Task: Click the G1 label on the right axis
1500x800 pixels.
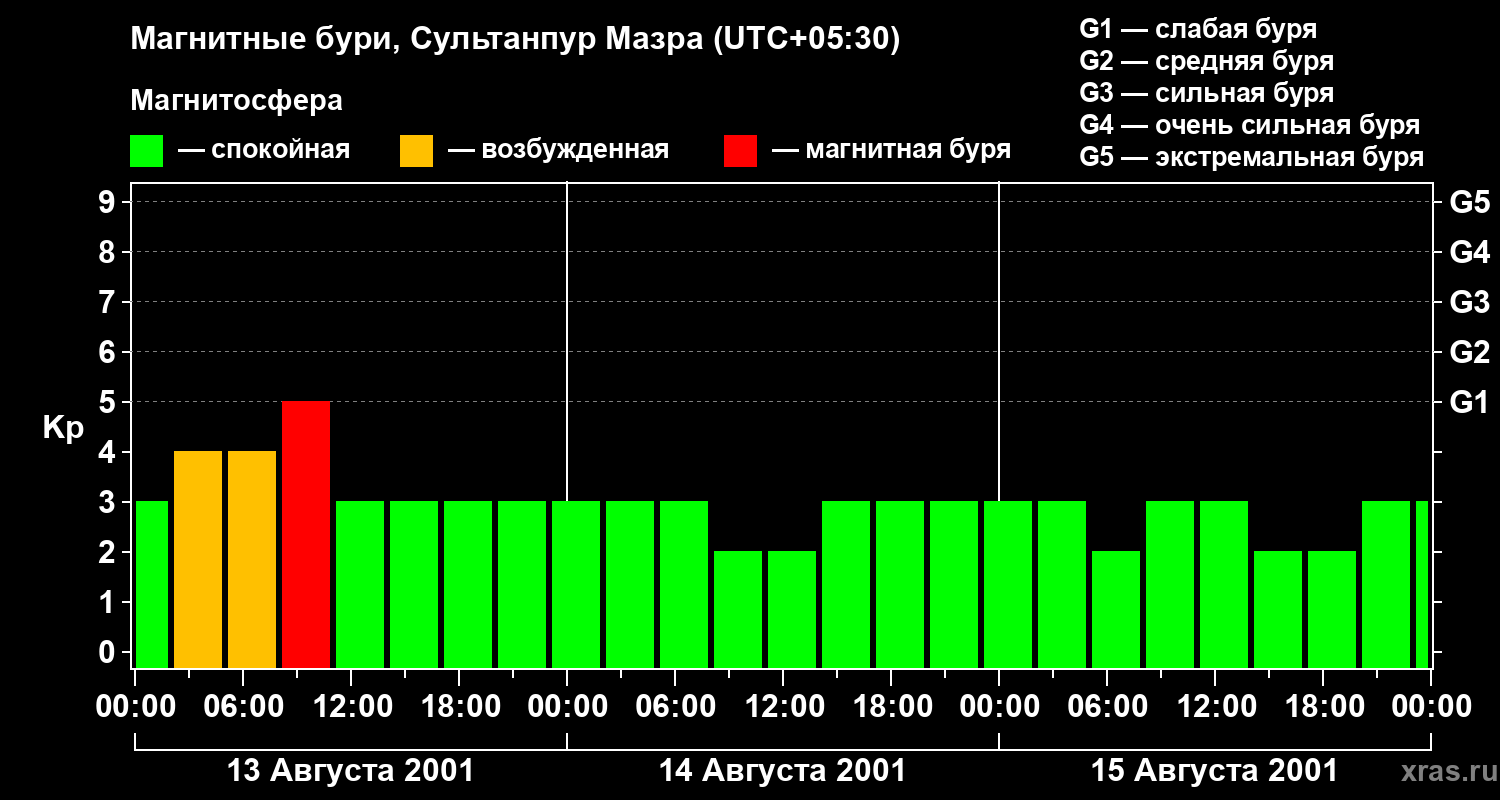Action: [1470, 402]
